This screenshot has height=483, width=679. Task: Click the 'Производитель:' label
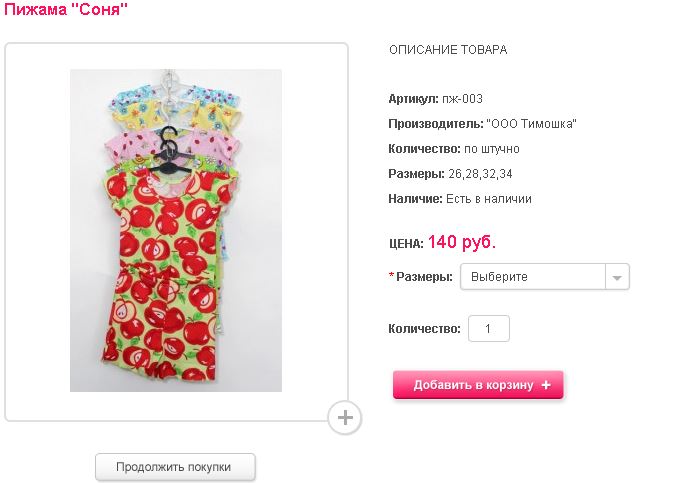point(435,124)
